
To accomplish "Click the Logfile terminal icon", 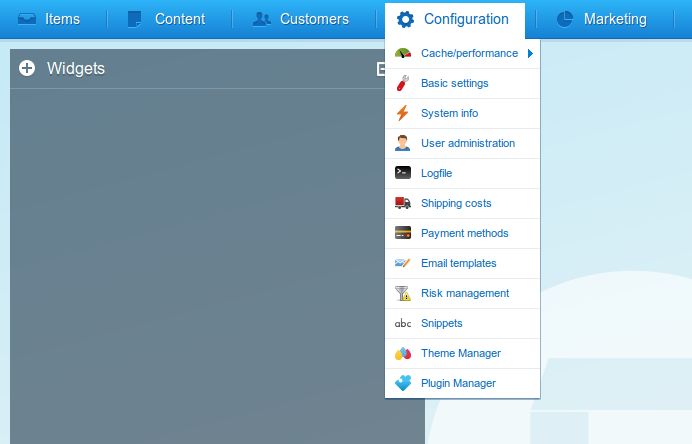I will (403, 173).
